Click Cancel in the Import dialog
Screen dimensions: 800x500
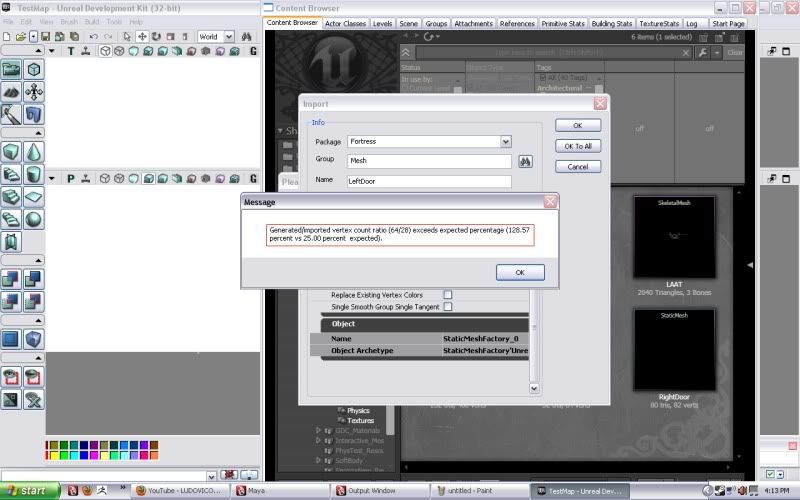pyautogui.click(x=578, y=167)
